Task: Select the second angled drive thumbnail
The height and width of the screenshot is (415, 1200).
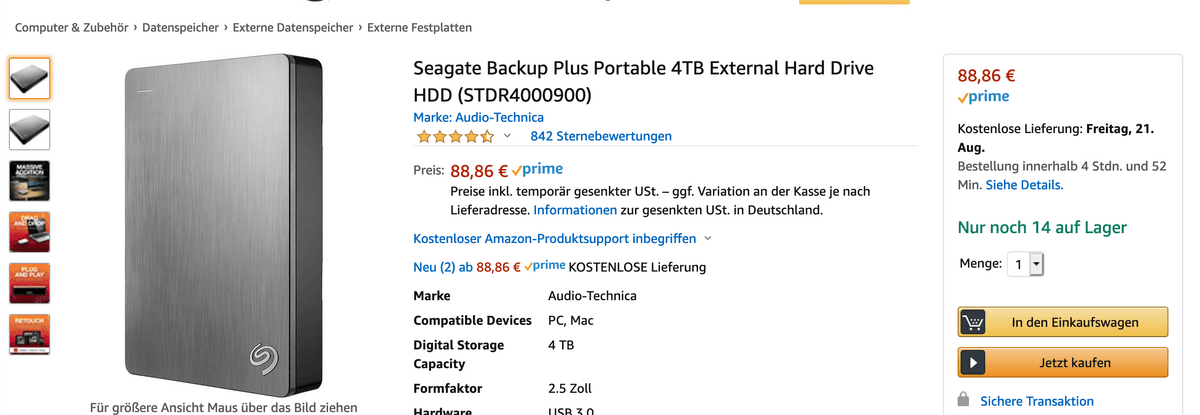Action: [29, 129]
